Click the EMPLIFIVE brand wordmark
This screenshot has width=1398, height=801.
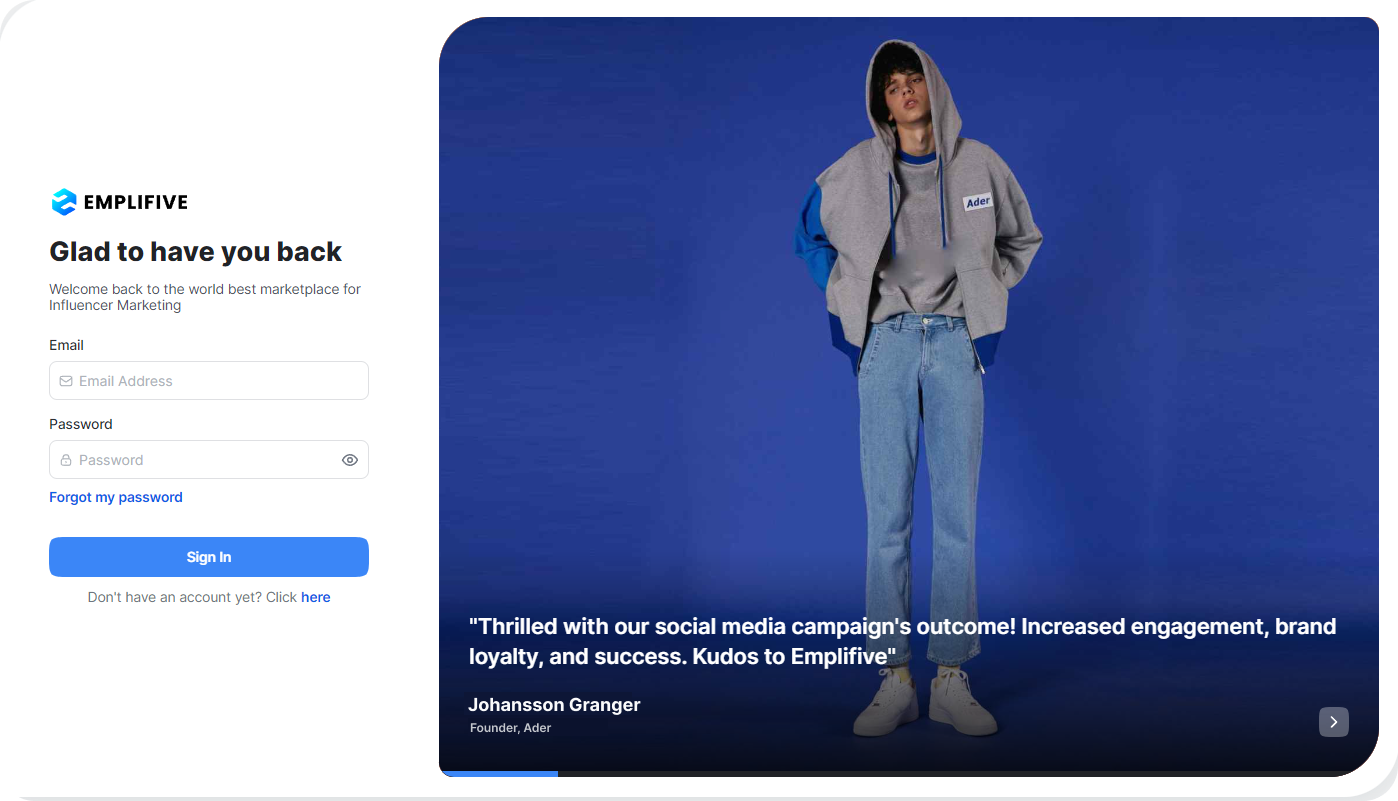(136, 202)
